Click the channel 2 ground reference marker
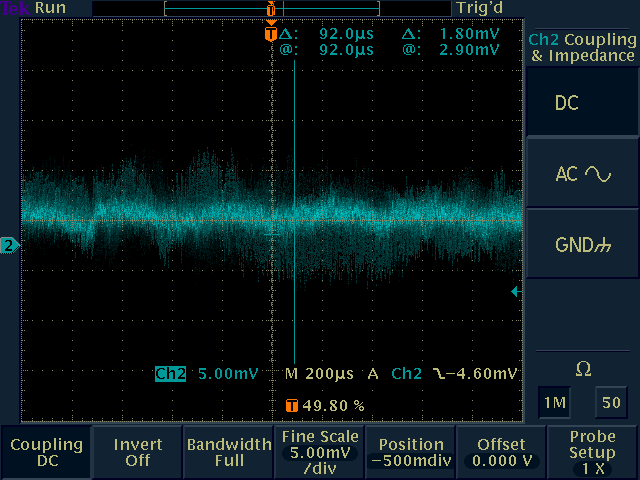The width and height of the screenshot is (640, 480). coord(10,246)
